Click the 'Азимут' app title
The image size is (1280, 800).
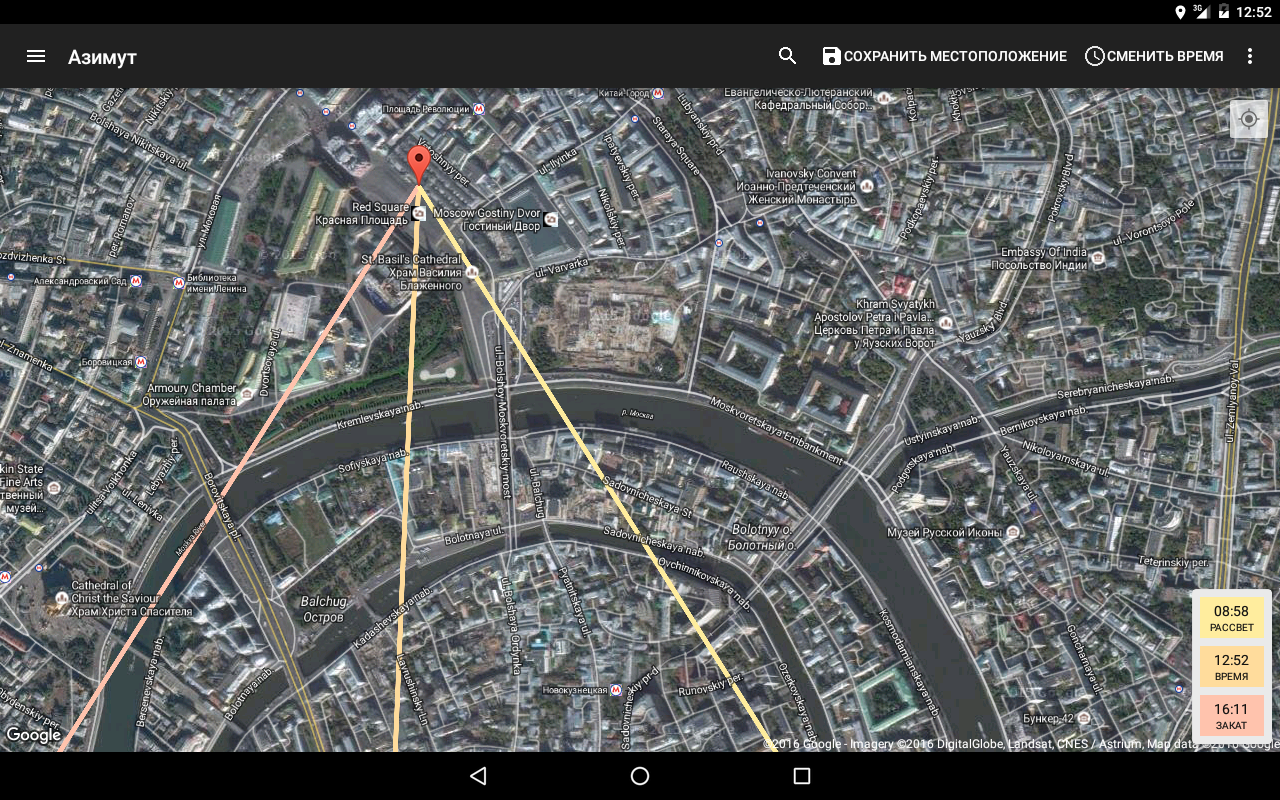click(102, 57)
